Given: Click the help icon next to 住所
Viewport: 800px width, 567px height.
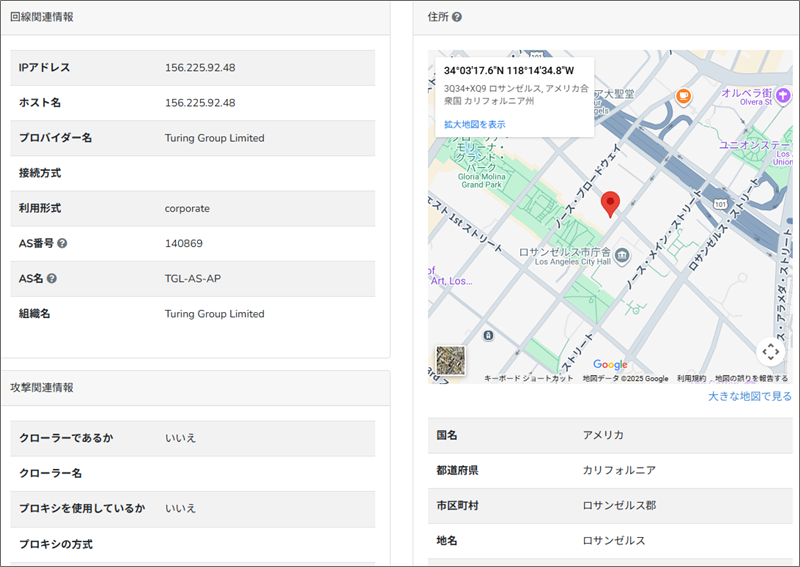Looking at the screenshot, I should click(x=457, y=17).
